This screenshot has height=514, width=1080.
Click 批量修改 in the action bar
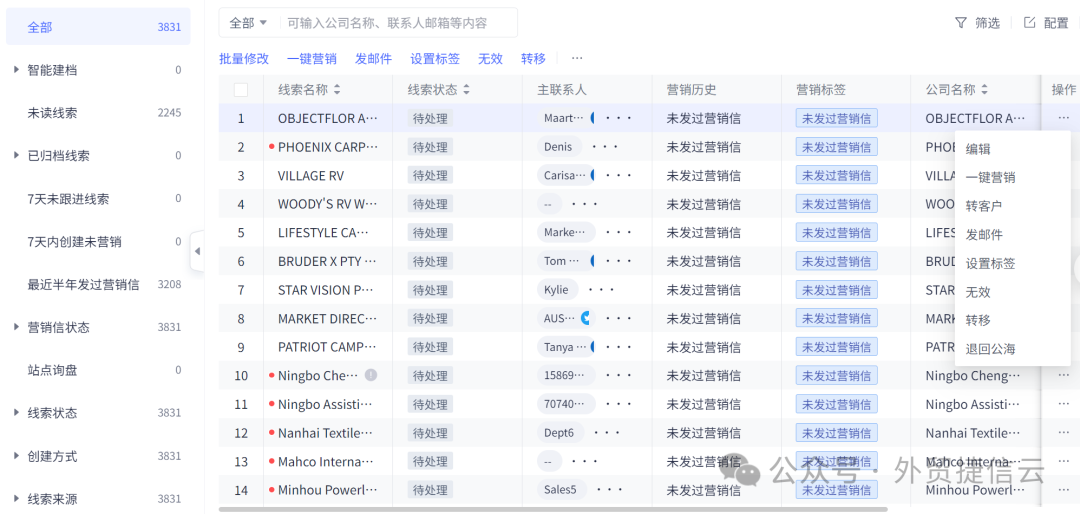[x=244, y=59]
